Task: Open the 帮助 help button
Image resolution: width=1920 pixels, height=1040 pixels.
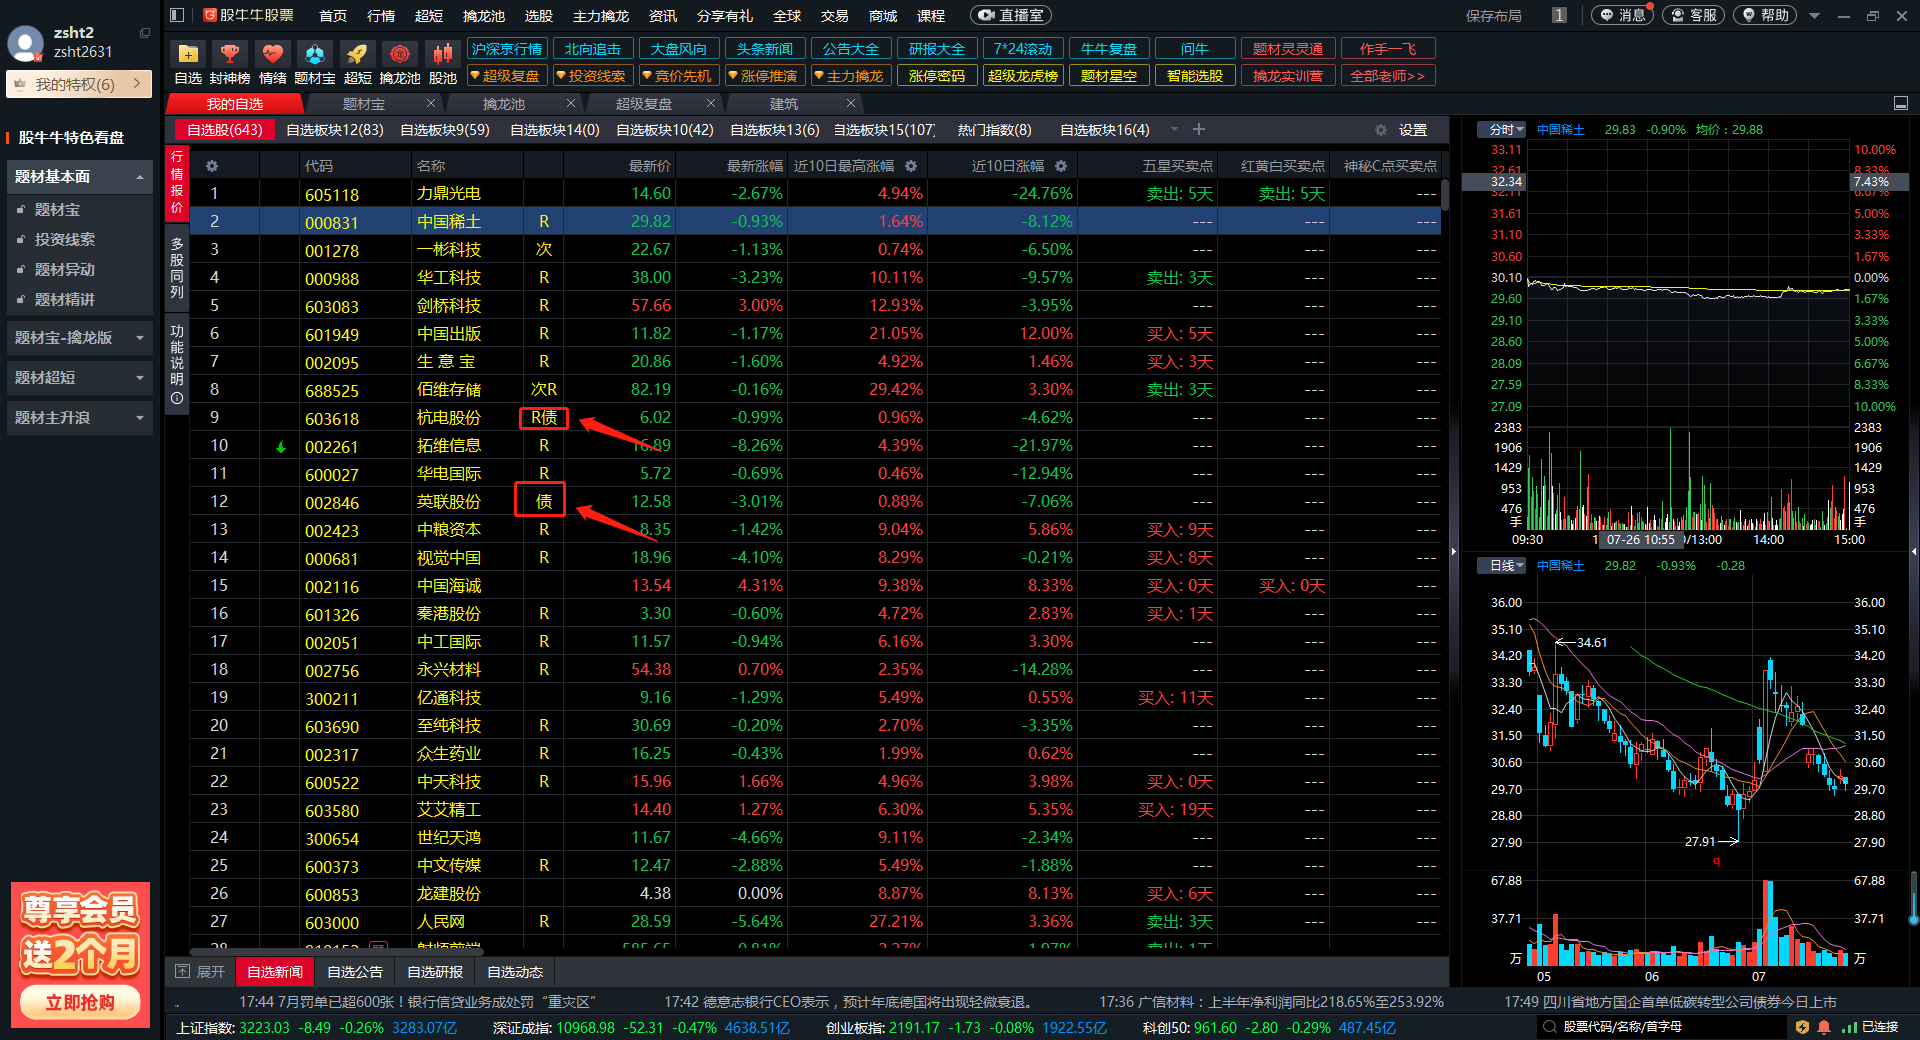Action: point(1765,15)
